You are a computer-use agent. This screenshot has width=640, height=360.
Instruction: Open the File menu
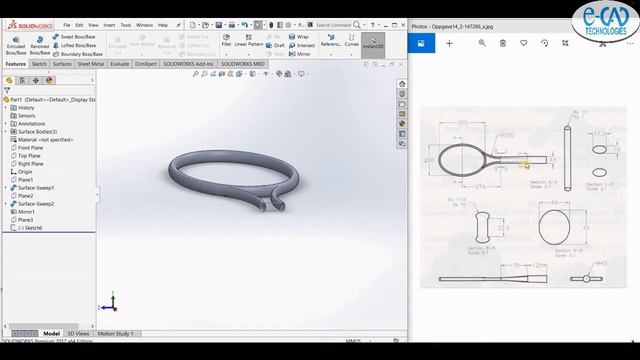click(67, 25)
